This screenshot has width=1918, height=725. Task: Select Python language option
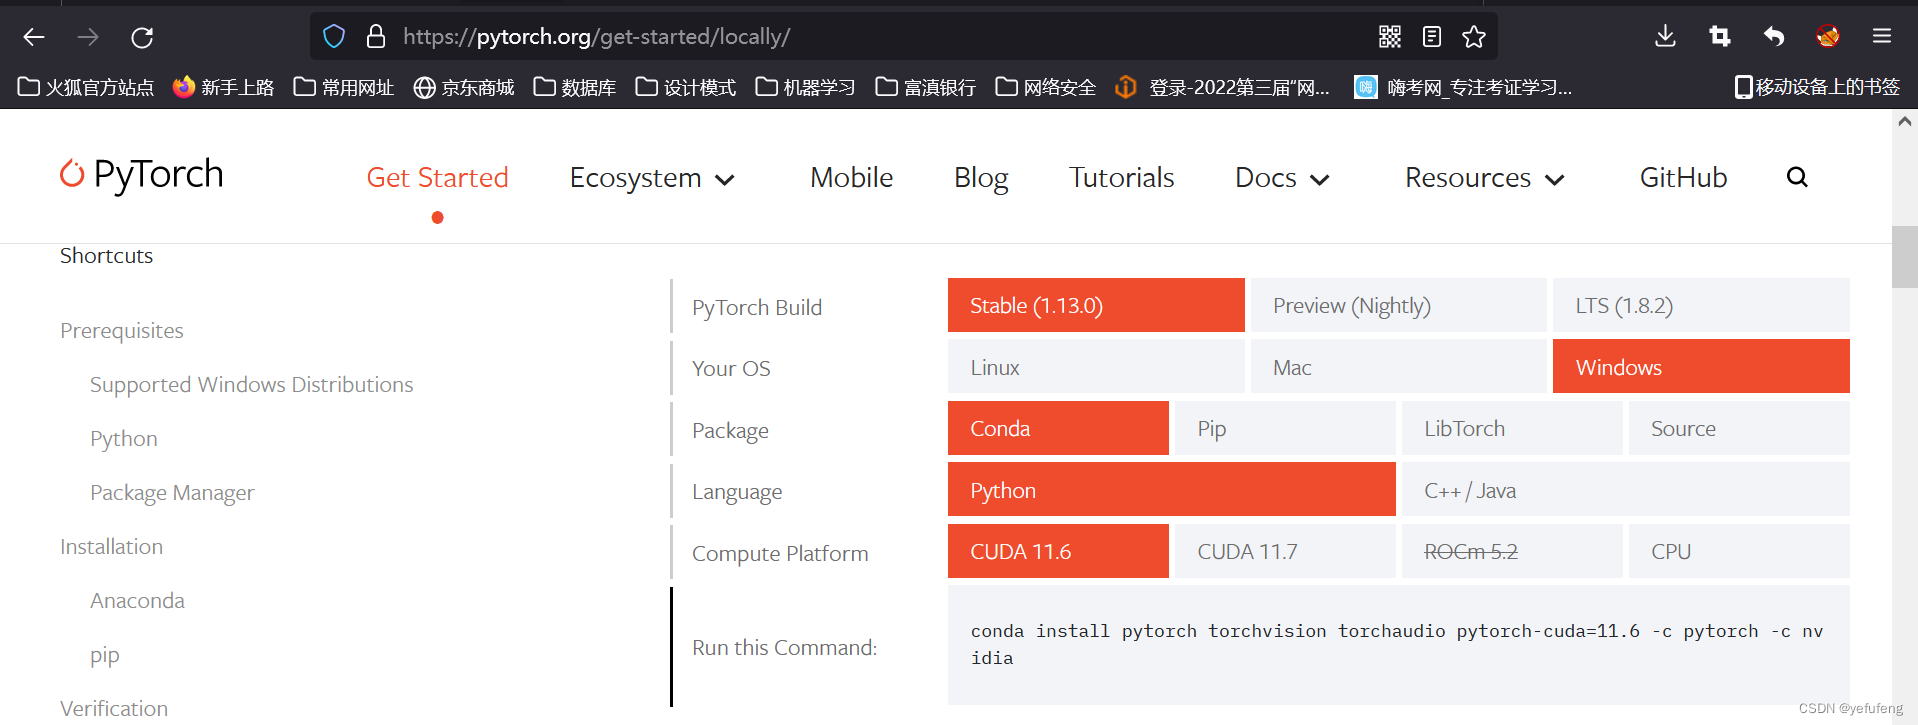click(x=1172, y=490)
